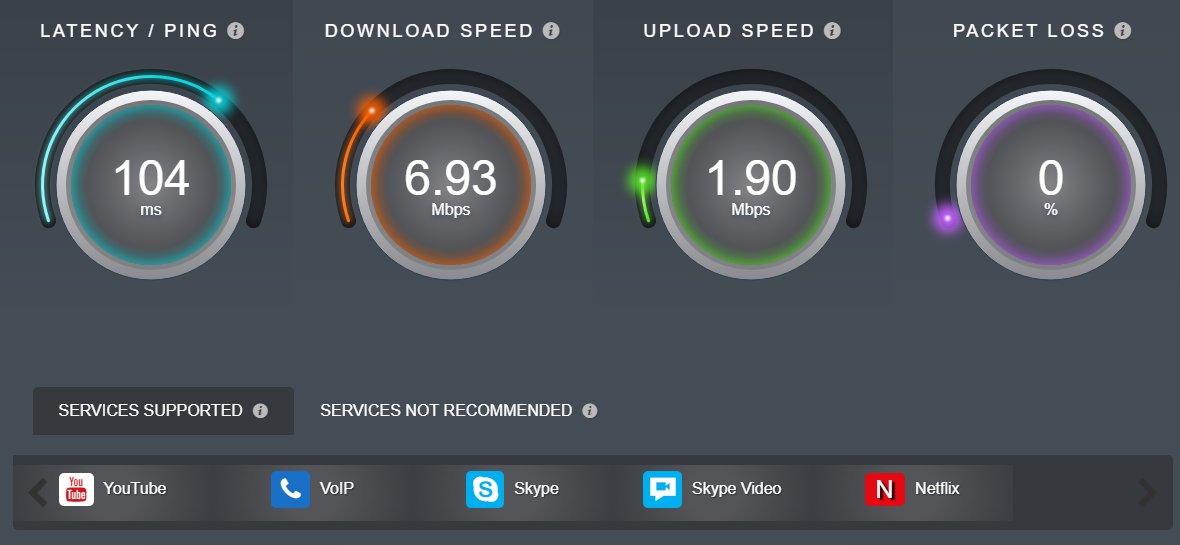
Task: Switch to Services Supported tab
Action: pos(163,411)
